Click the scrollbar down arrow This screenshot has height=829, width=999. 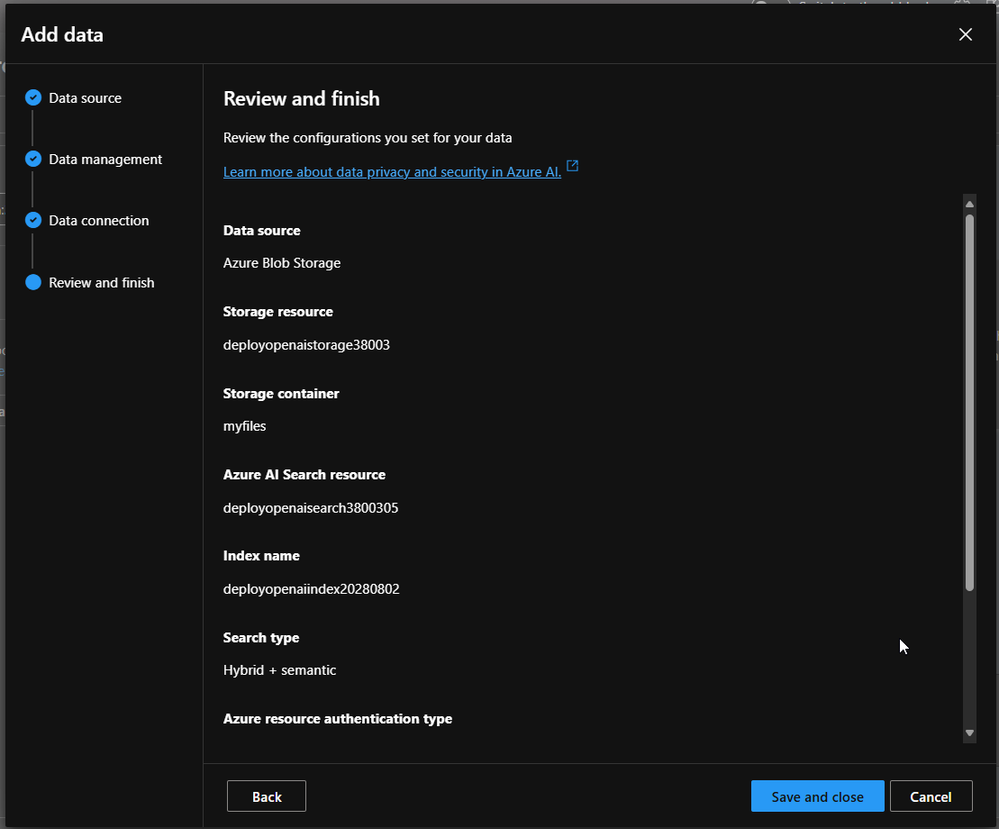[x=970, y=733]
